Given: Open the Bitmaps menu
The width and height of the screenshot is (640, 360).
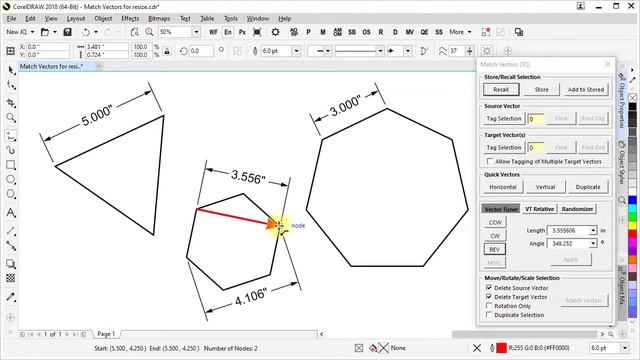Looking at the screenshot, I should [159, 18].
